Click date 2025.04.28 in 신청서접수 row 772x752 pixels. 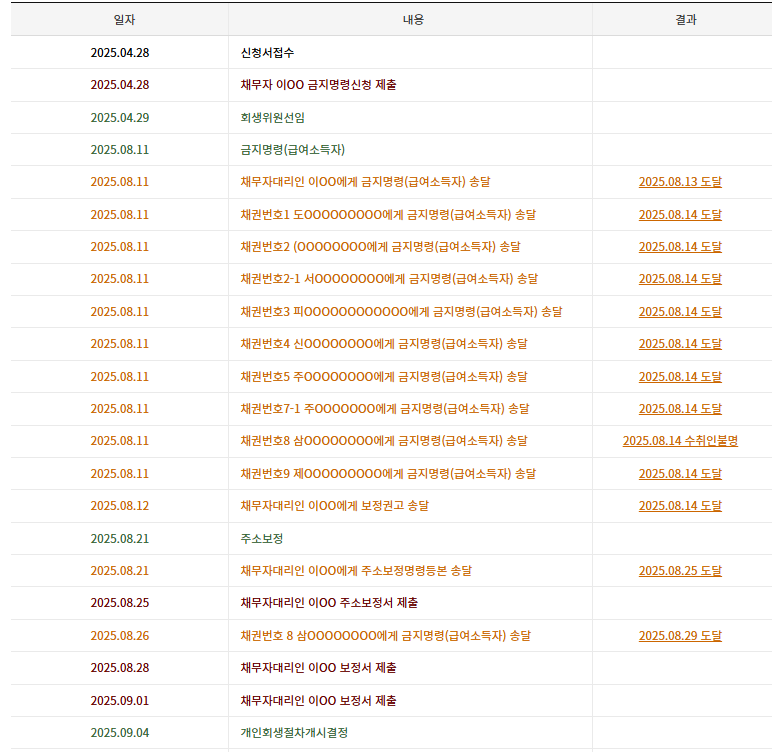[x=120, y=53]
